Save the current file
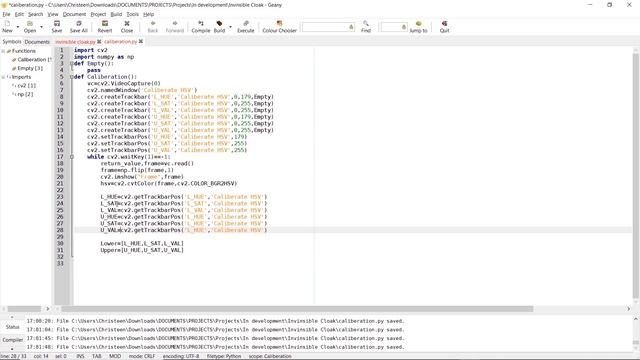The width and height of the screenshot is (640, 360). click(x=57, y=27)
